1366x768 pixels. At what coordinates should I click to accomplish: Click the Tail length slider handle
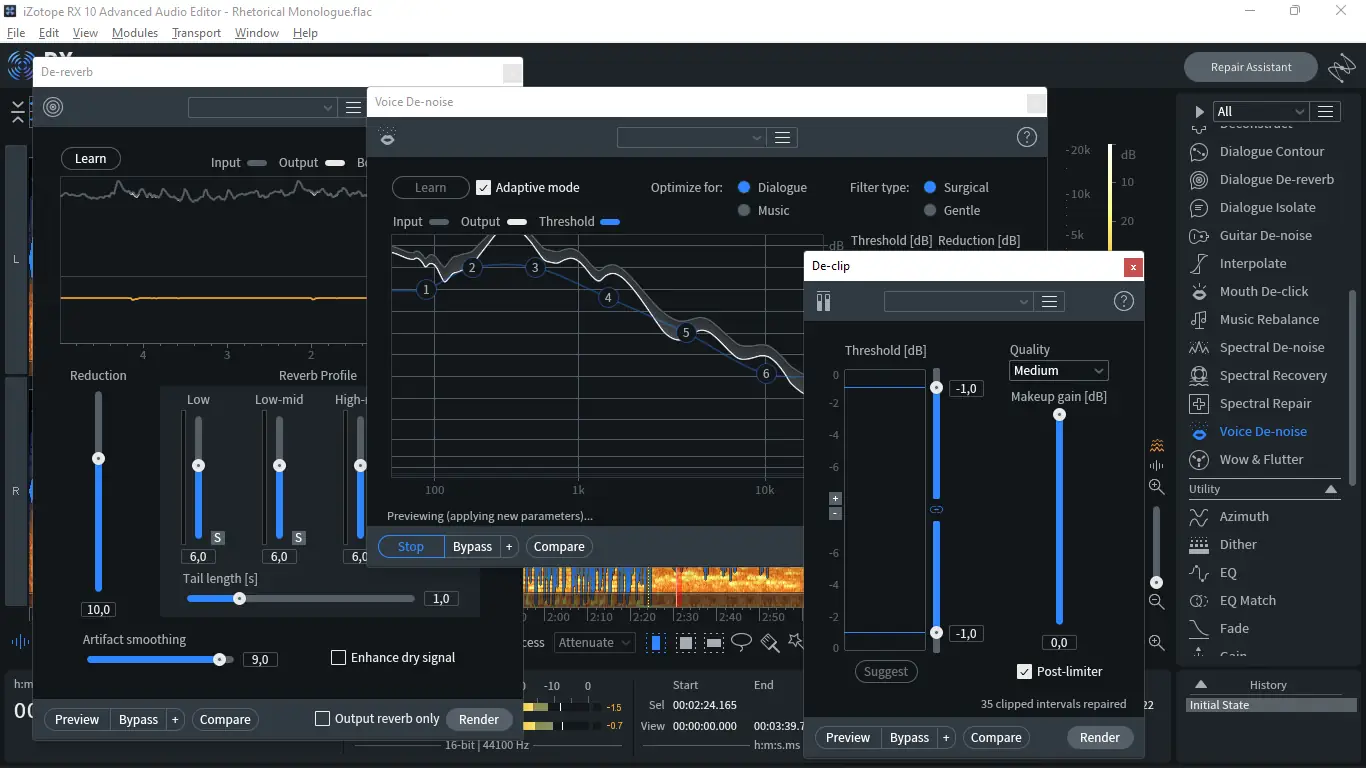(239, 598)
